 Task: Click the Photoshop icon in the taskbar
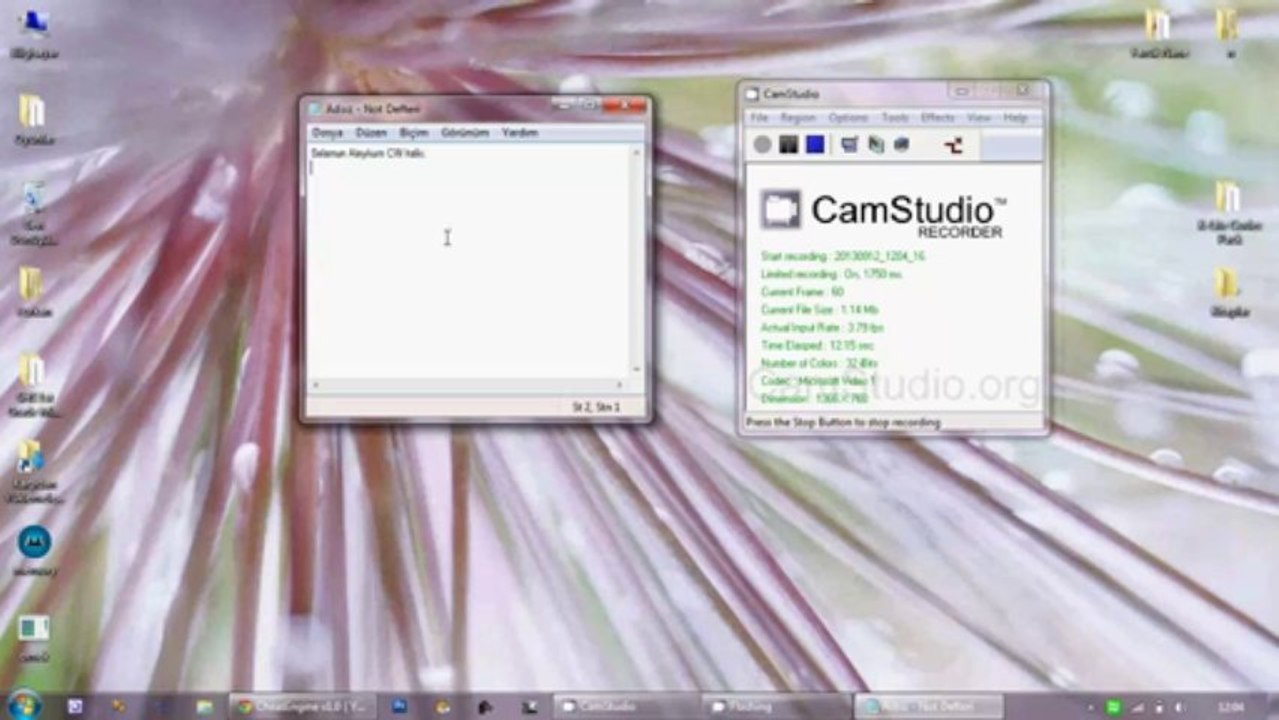pyautogui.click(x=399, y=706)
